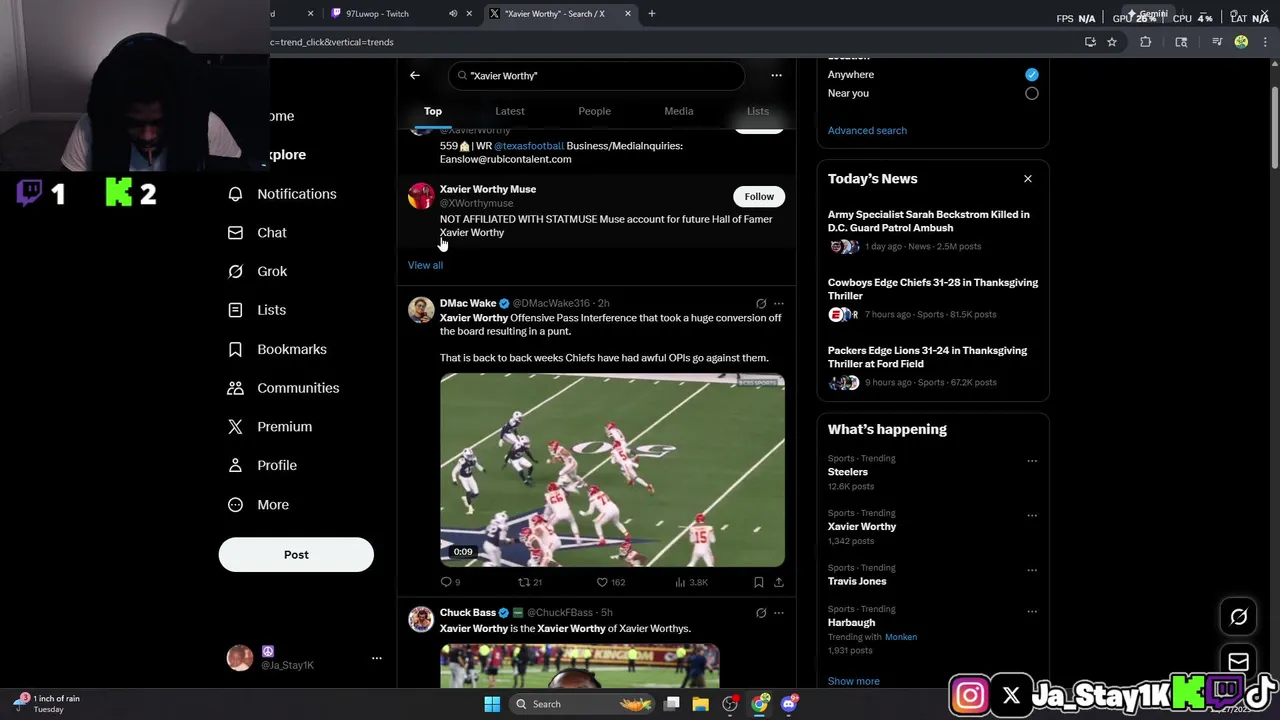
Task: Switch to Top tab
Action: 433,111
